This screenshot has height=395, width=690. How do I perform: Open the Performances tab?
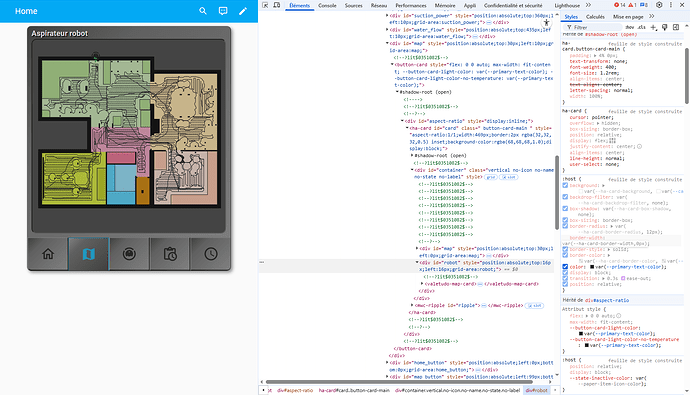coord(411,5)
